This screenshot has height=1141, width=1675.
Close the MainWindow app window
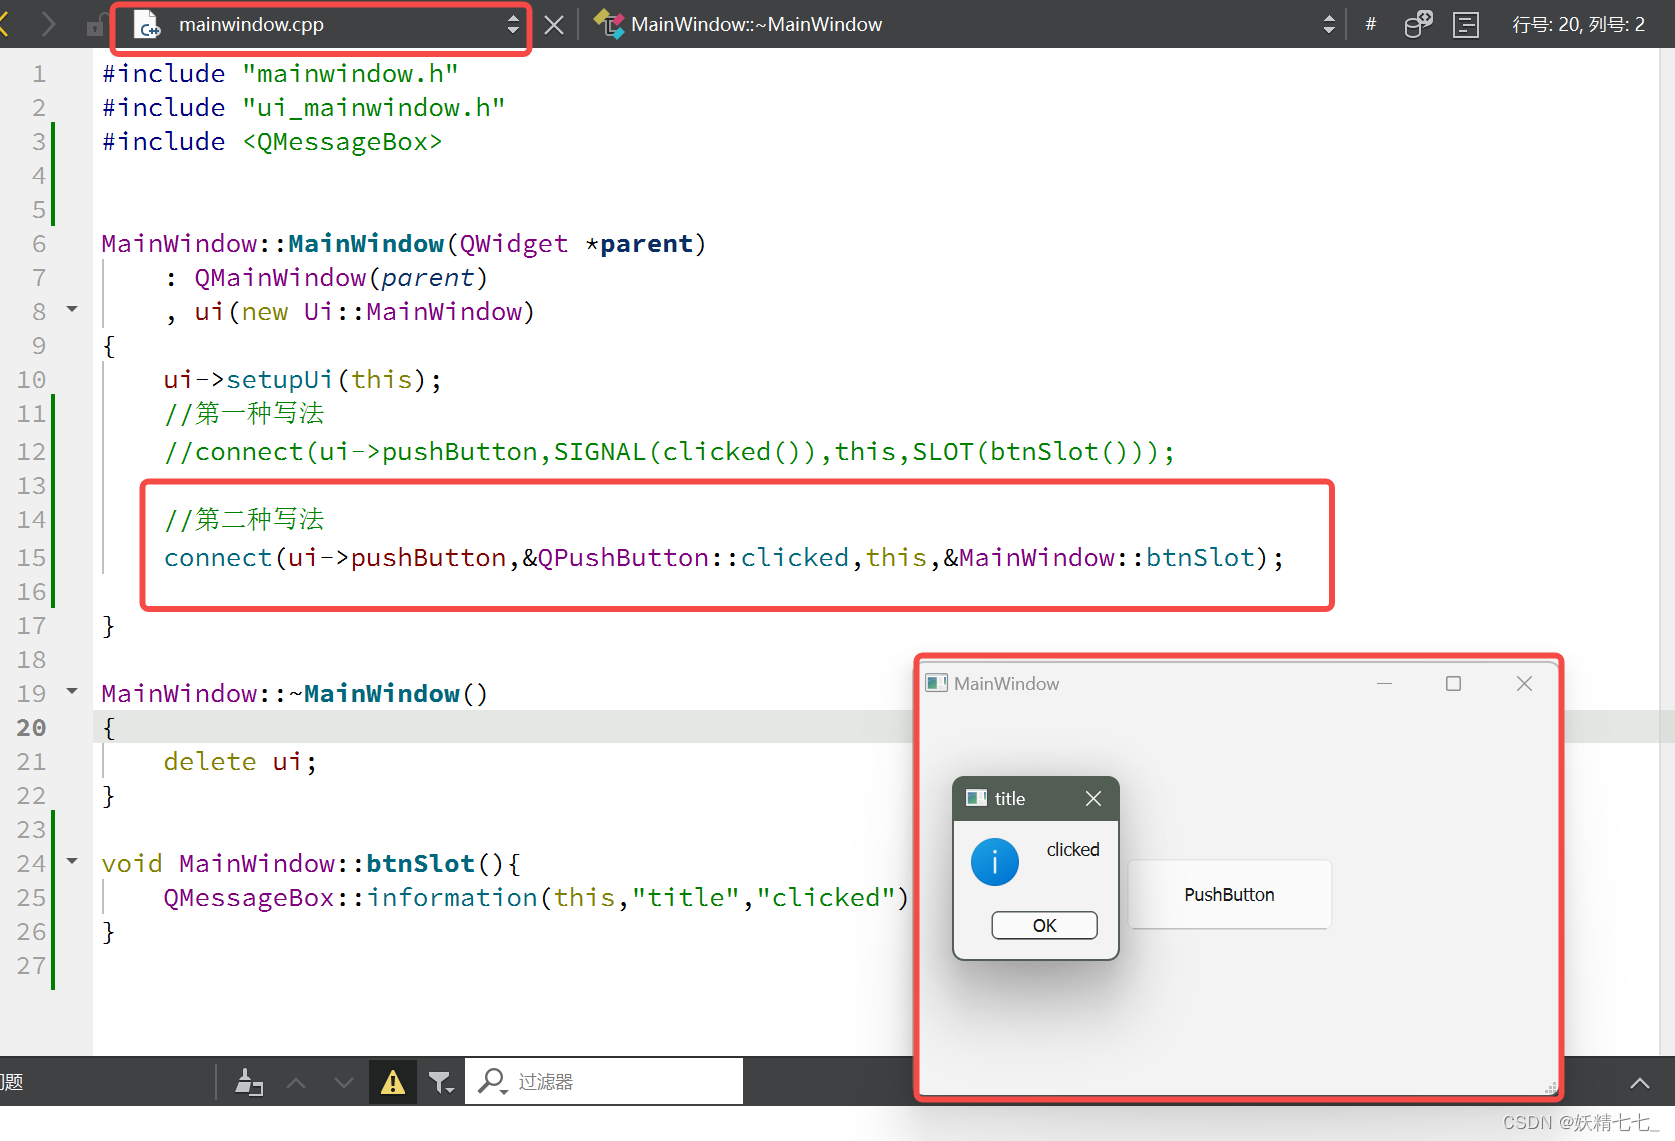pos(1524,683)
